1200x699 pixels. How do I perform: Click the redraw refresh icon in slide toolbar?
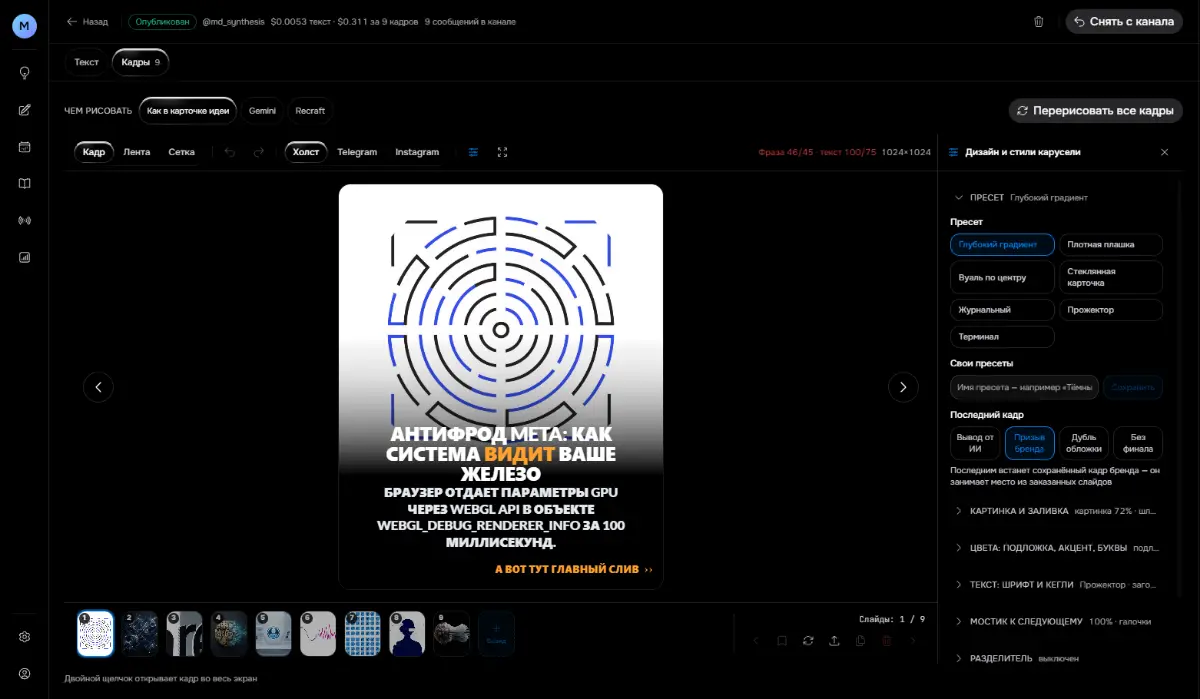[808, 641]
